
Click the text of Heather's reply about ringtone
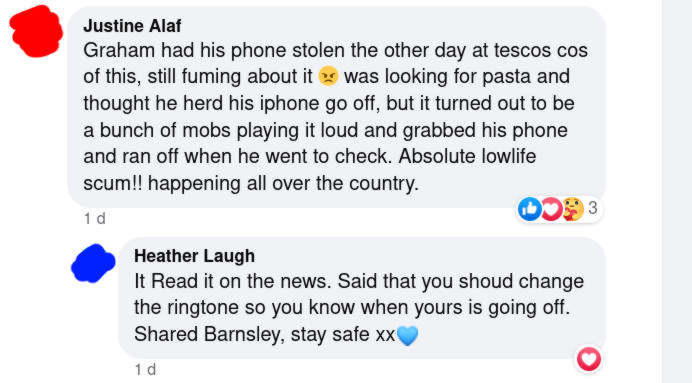pos(359,308)
